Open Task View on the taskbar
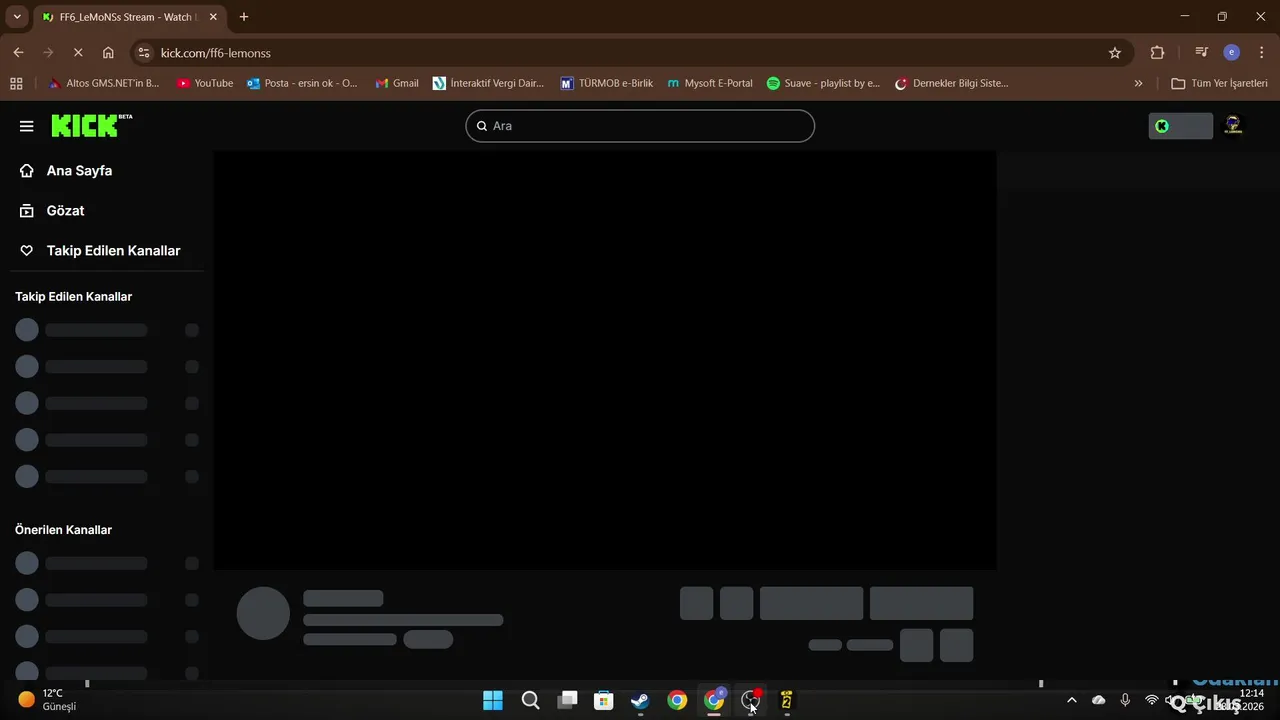The image size is (1280, 720). pyautogui.click(x=567, y=700)
